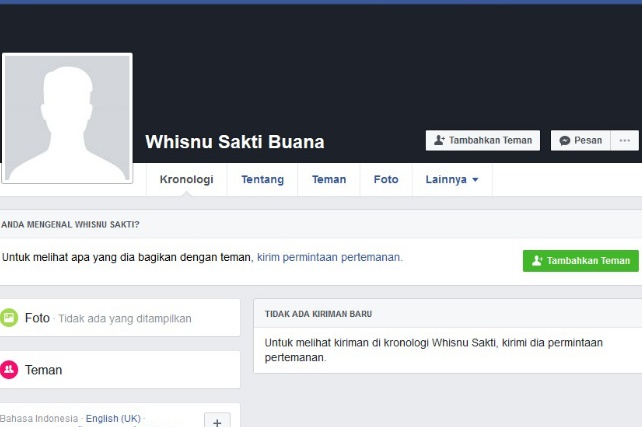Click the plus button for more languages

click(217, 421)
